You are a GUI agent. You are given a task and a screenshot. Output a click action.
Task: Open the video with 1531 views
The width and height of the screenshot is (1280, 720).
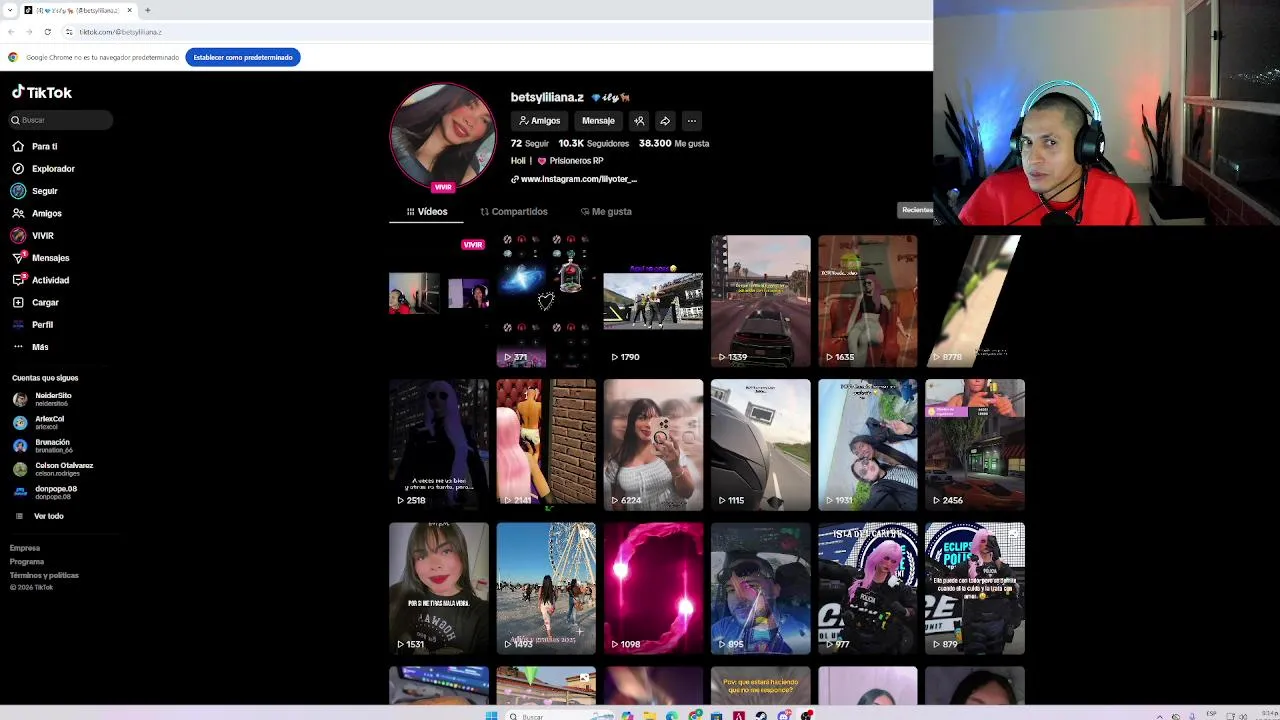pyautogui.click(x=439, y=588)
